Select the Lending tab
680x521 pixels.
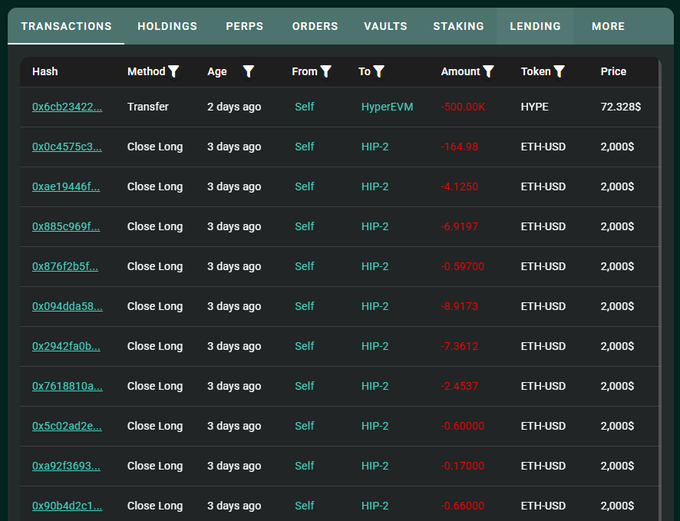coord(535,26)
